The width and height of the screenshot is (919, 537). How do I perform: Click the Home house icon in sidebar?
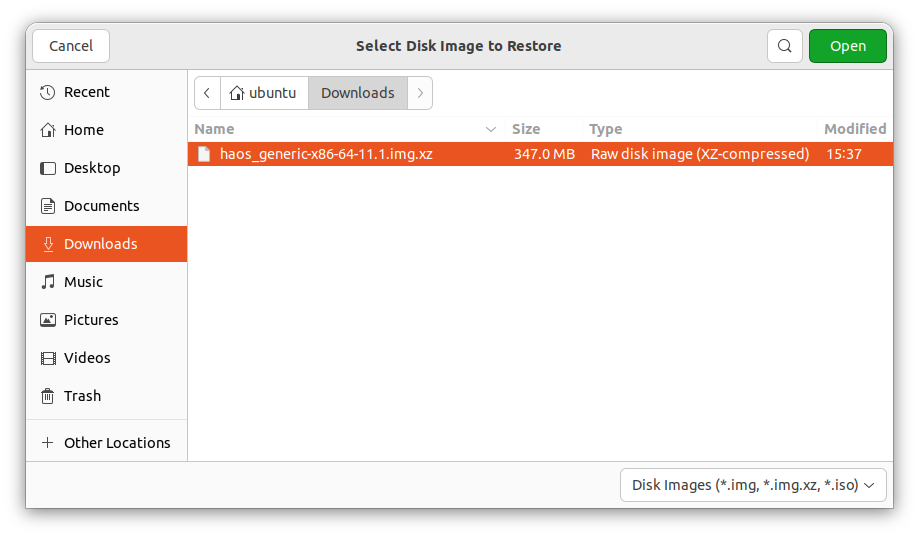click(x=47, y=130)
